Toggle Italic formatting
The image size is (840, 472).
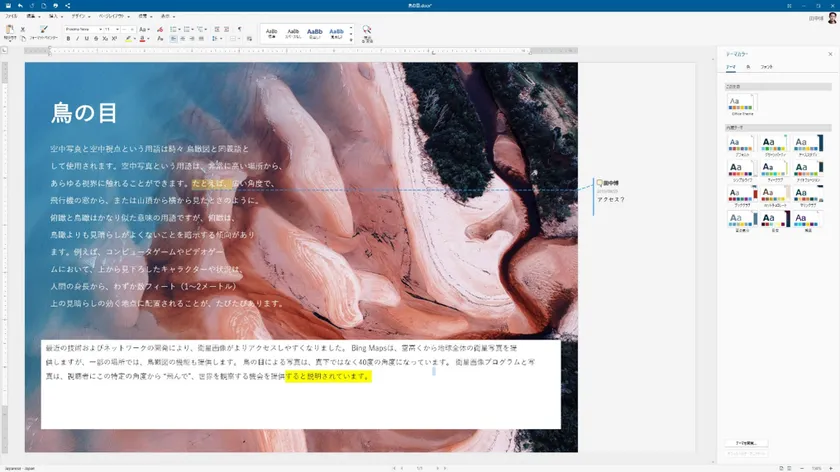(x=77, y=39)
